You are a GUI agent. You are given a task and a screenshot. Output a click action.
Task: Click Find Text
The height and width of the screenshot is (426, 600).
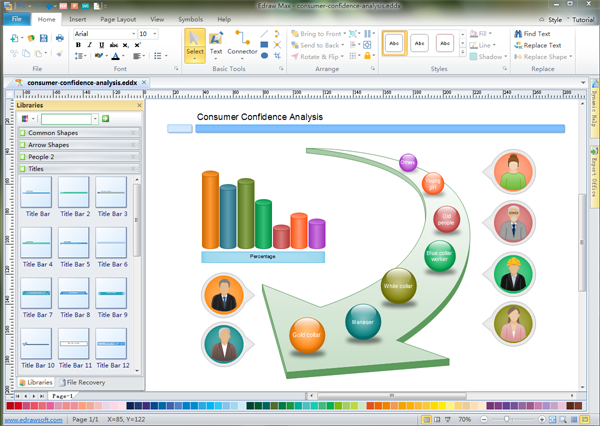tap(532, 34)
